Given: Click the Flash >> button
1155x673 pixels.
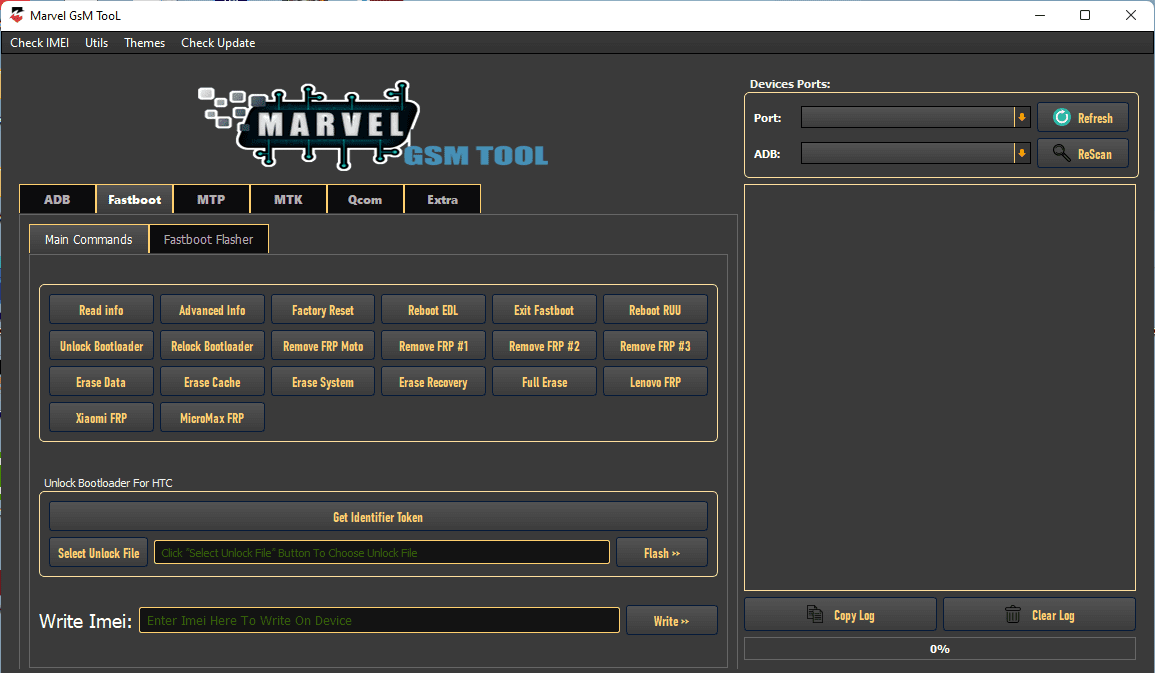Looking at the screenshot, I should pos(661,553).
